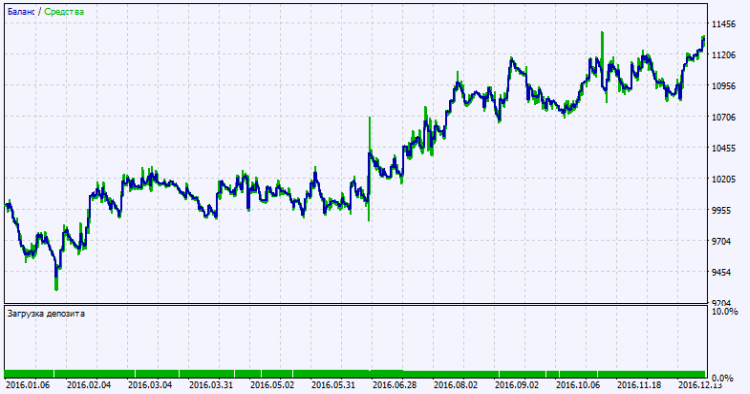Select the 10205 value on price axis
750x394 pixels.
point(723,179)
